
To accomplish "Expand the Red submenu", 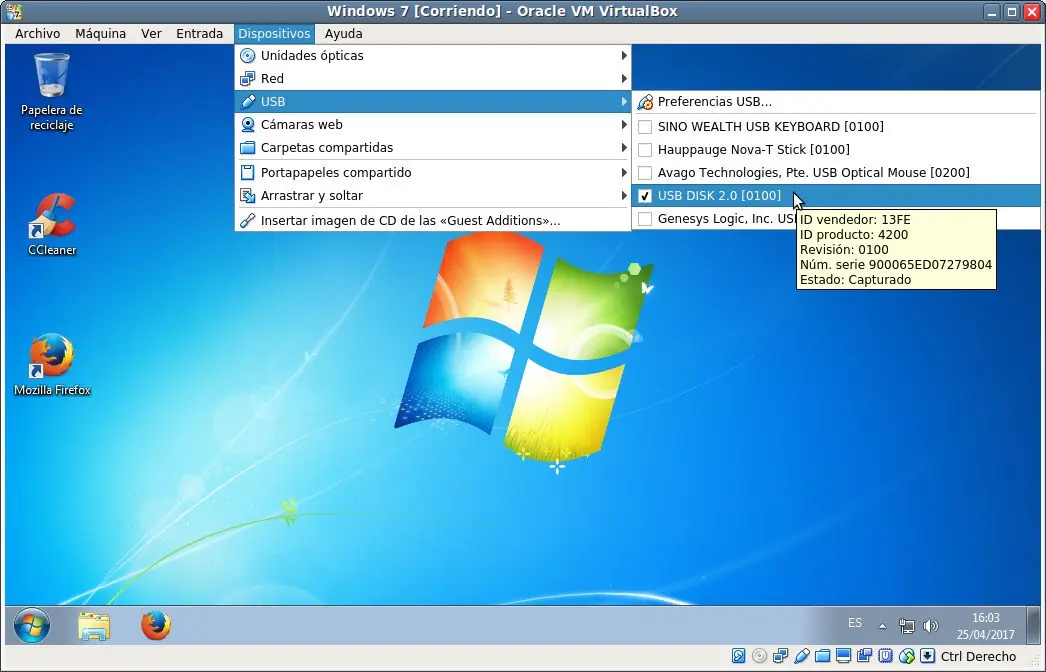I will 433,79.
